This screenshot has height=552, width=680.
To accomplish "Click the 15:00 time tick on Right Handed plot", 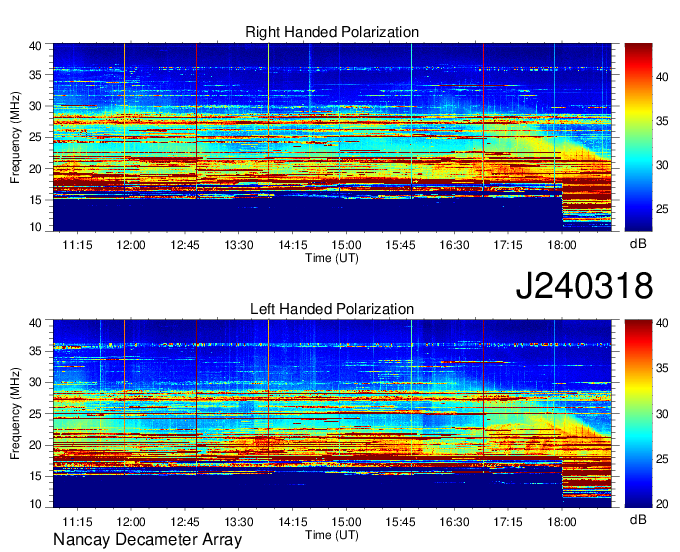I will click(347, 245).
